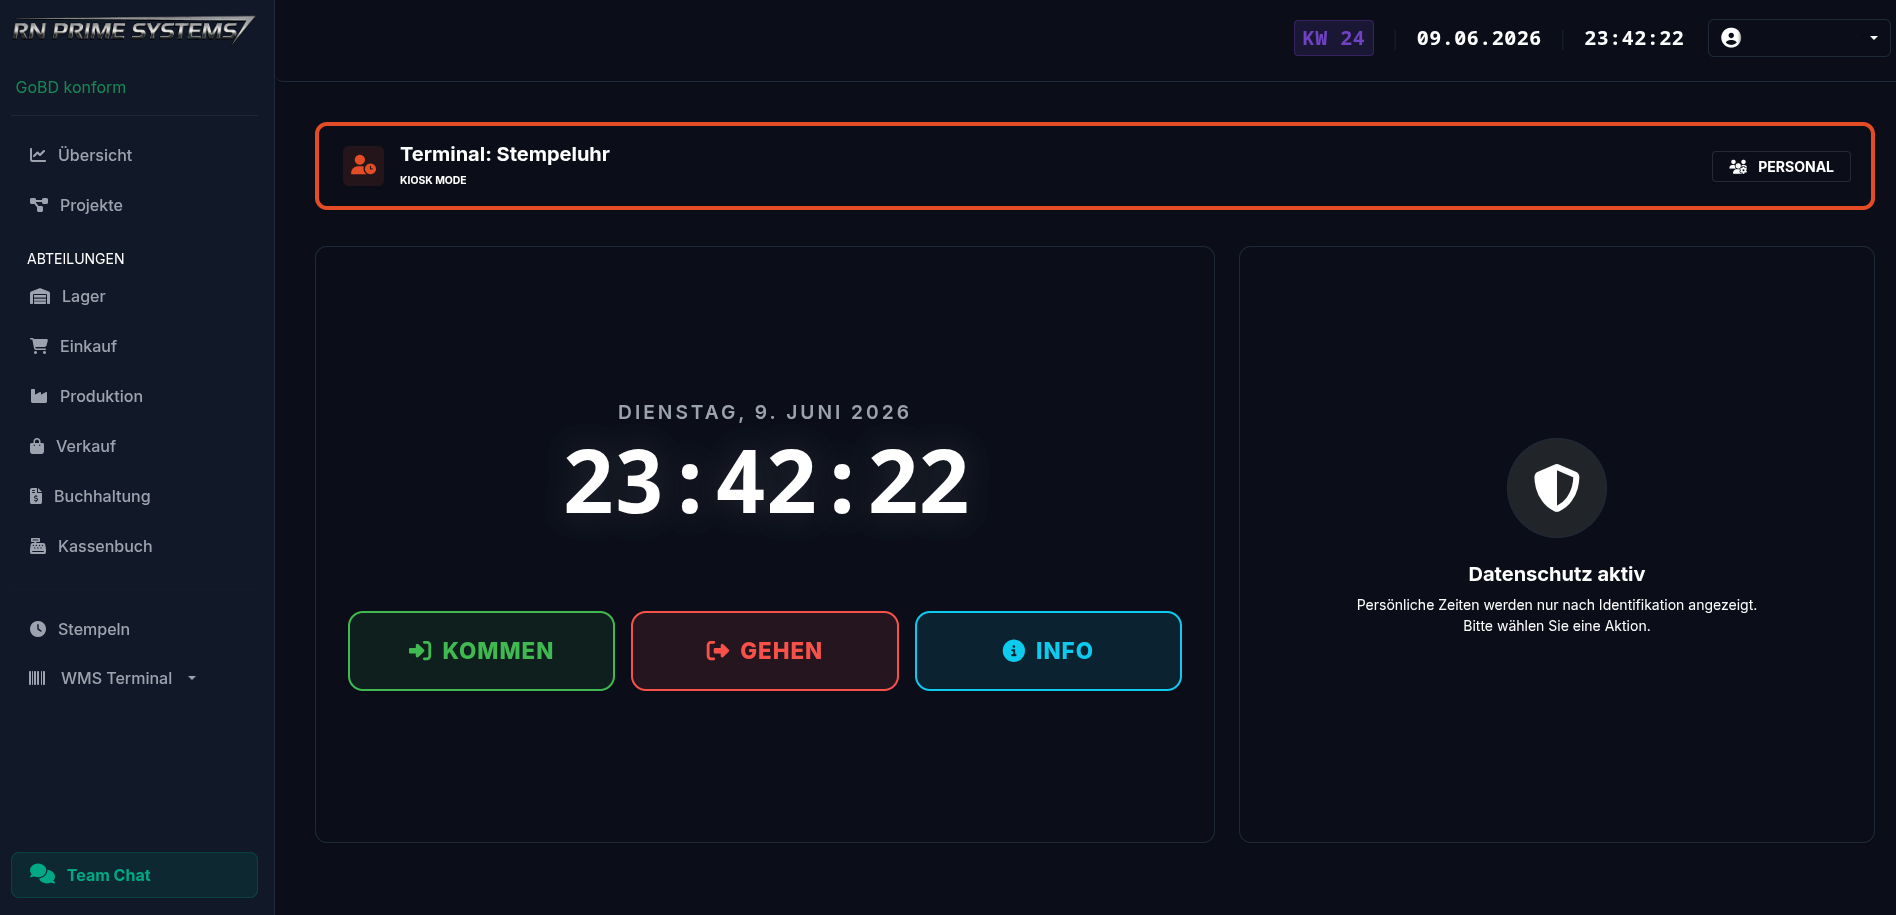Select the Lager department
This screenshot has height=915, width=1896.
point(135,296)
